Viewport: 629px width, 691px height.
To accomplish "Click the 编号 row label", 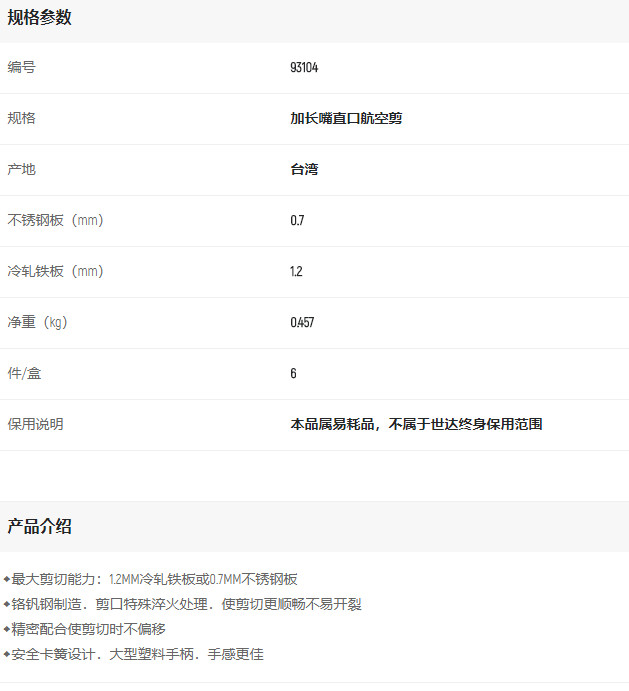I will click(x=21, y=68).
